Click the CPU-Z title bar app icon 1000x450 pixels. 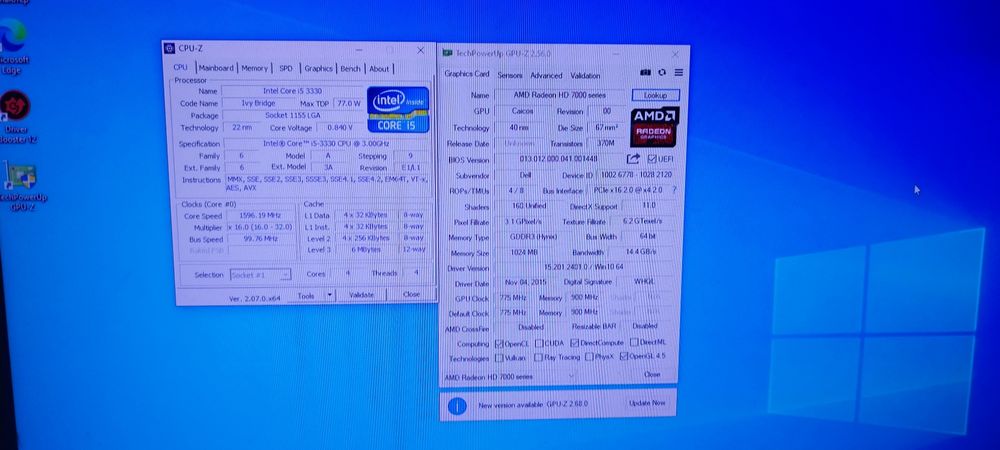pos(169,48)
